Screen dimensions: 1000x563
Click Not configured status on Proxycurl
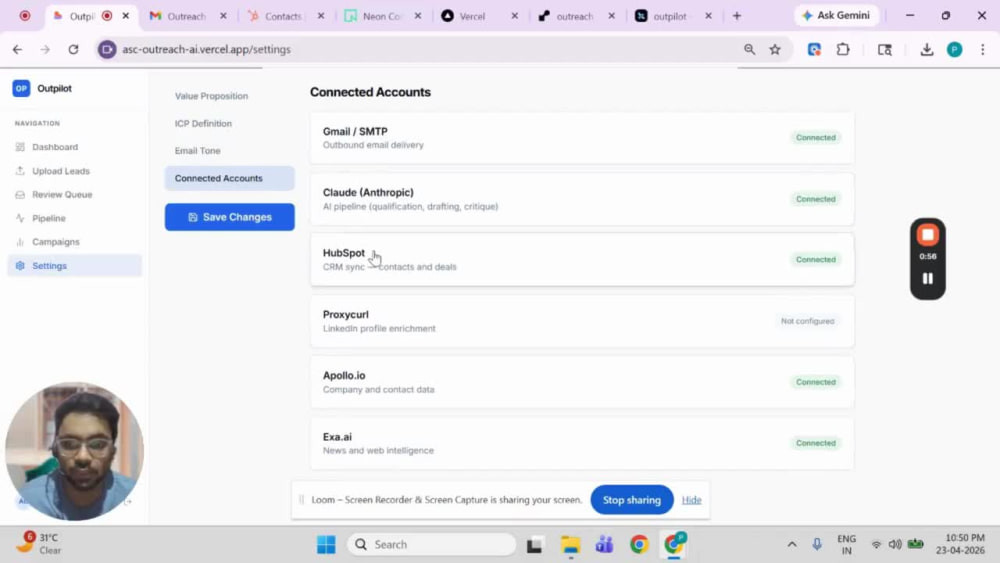807,321
